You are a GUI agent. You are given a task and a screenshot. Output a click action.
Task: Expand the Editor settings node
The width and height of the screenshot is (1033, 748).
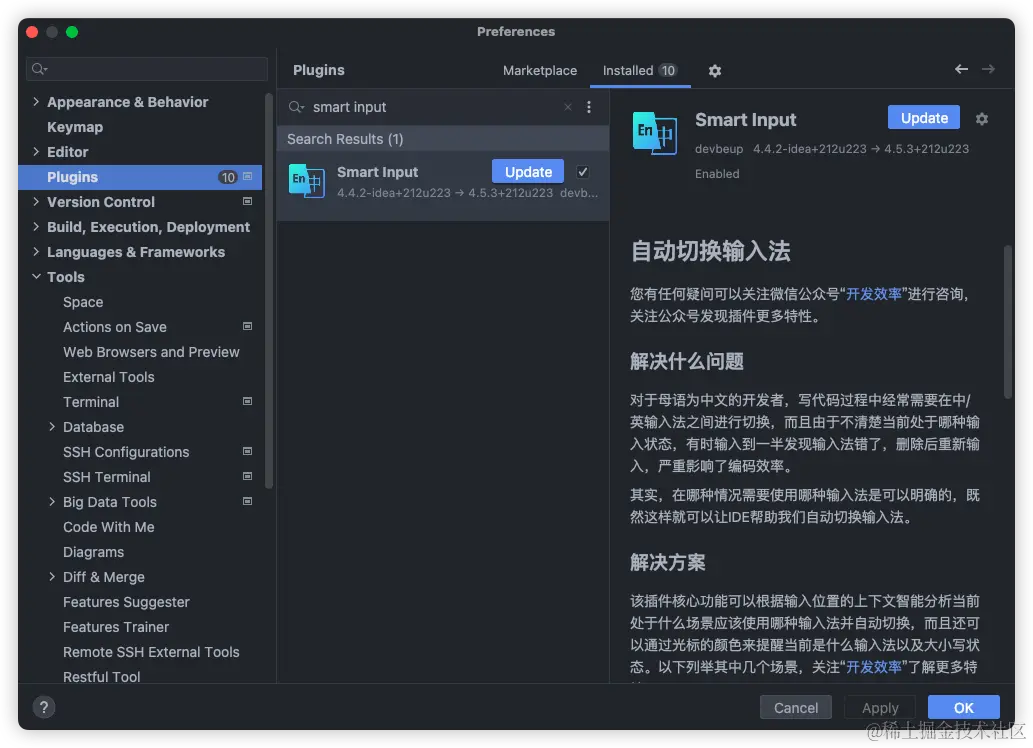[x=36, y=152]
